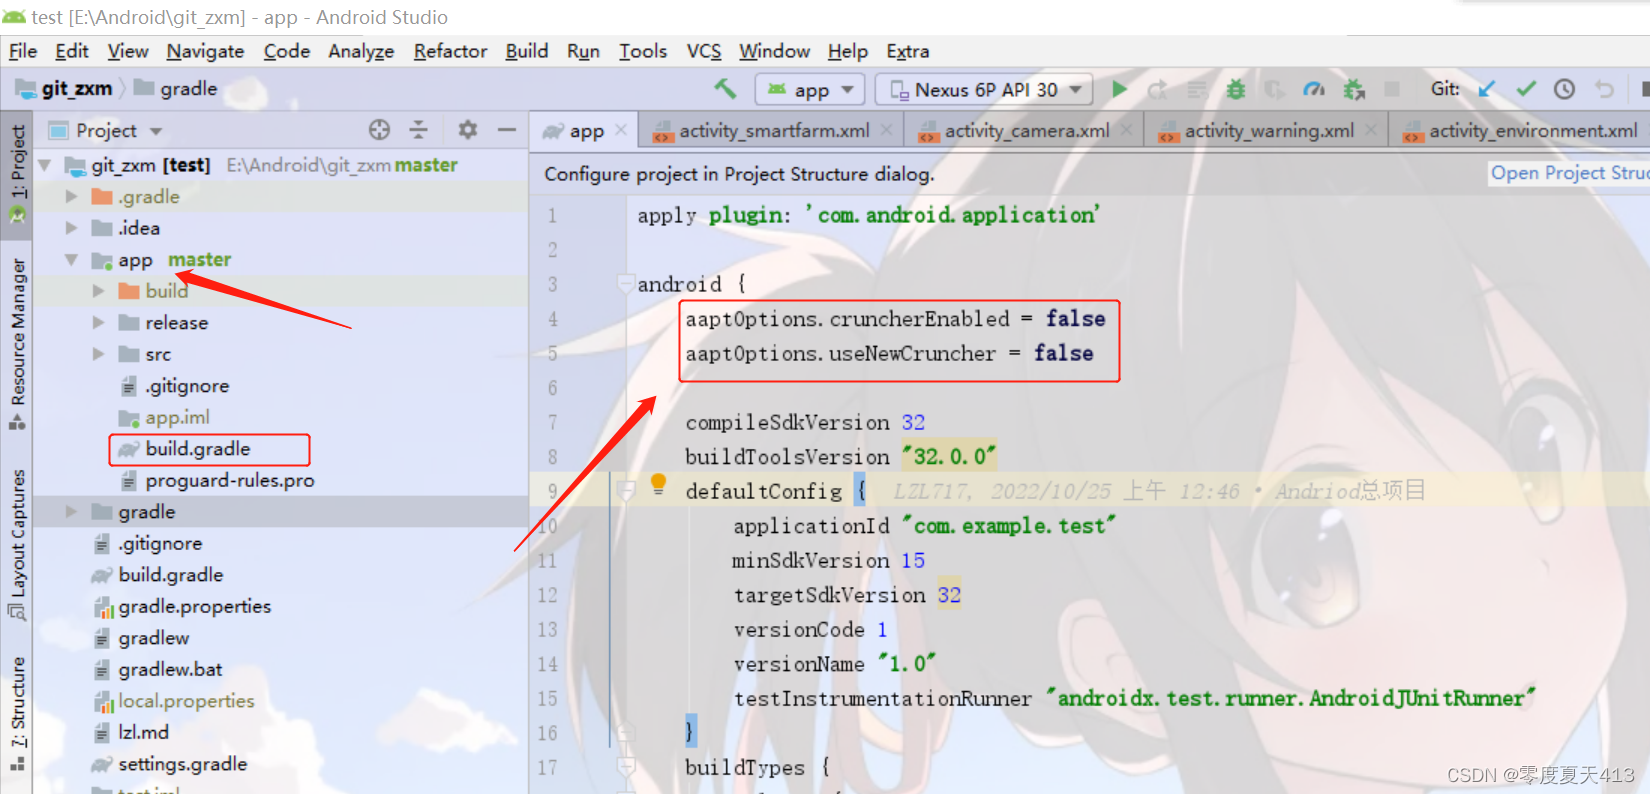This screenshot has width=1650, height=794.
Task: Click the Git Rollback undo icon
Action: tap(1604, 89)
